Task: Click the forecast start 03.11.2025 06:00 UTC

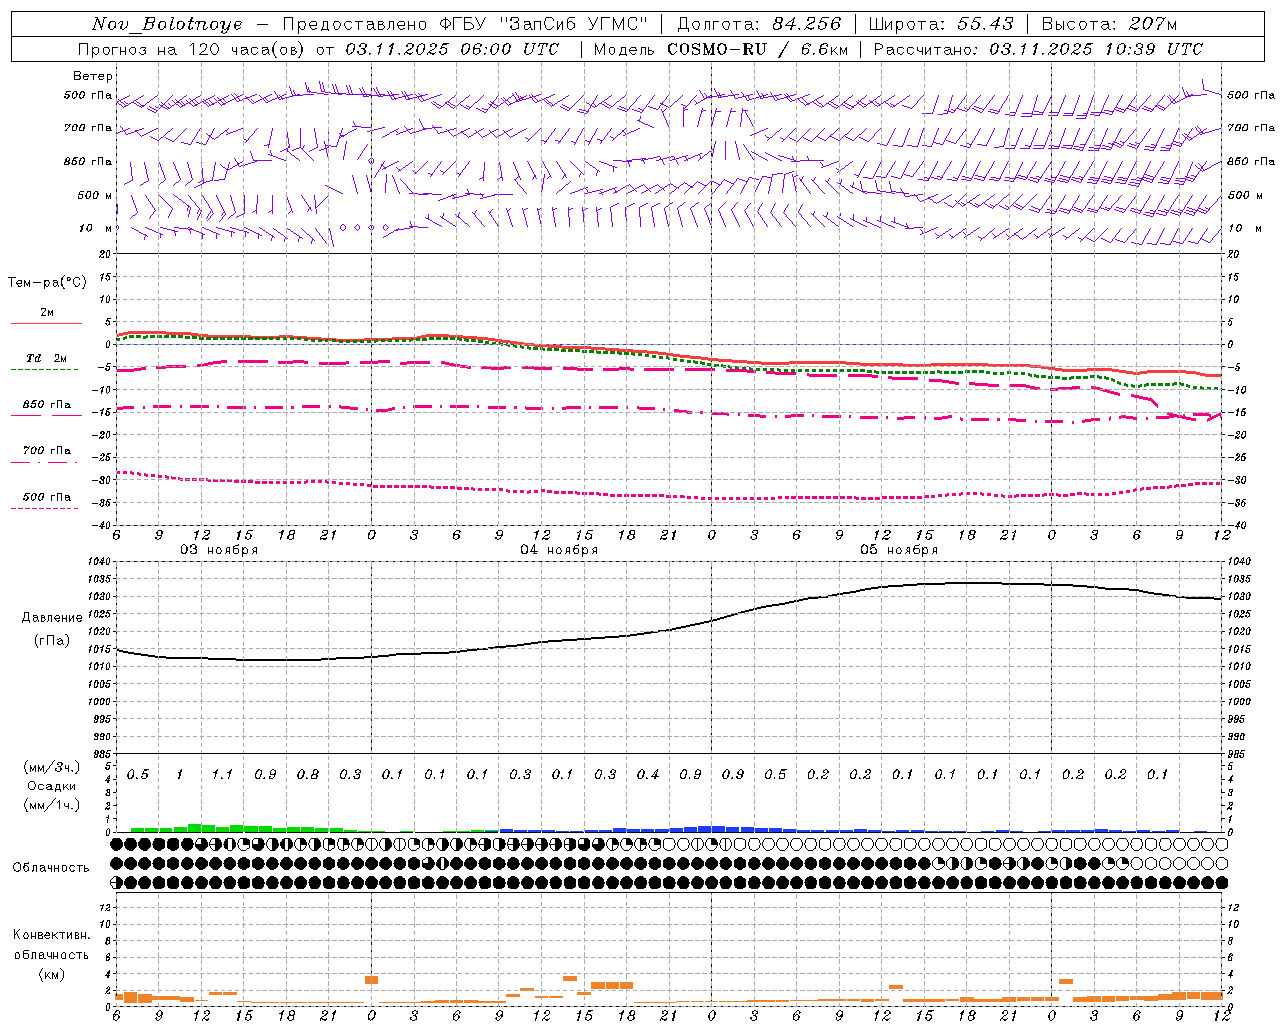Action: pyautogui.click(x=452, y=49)
